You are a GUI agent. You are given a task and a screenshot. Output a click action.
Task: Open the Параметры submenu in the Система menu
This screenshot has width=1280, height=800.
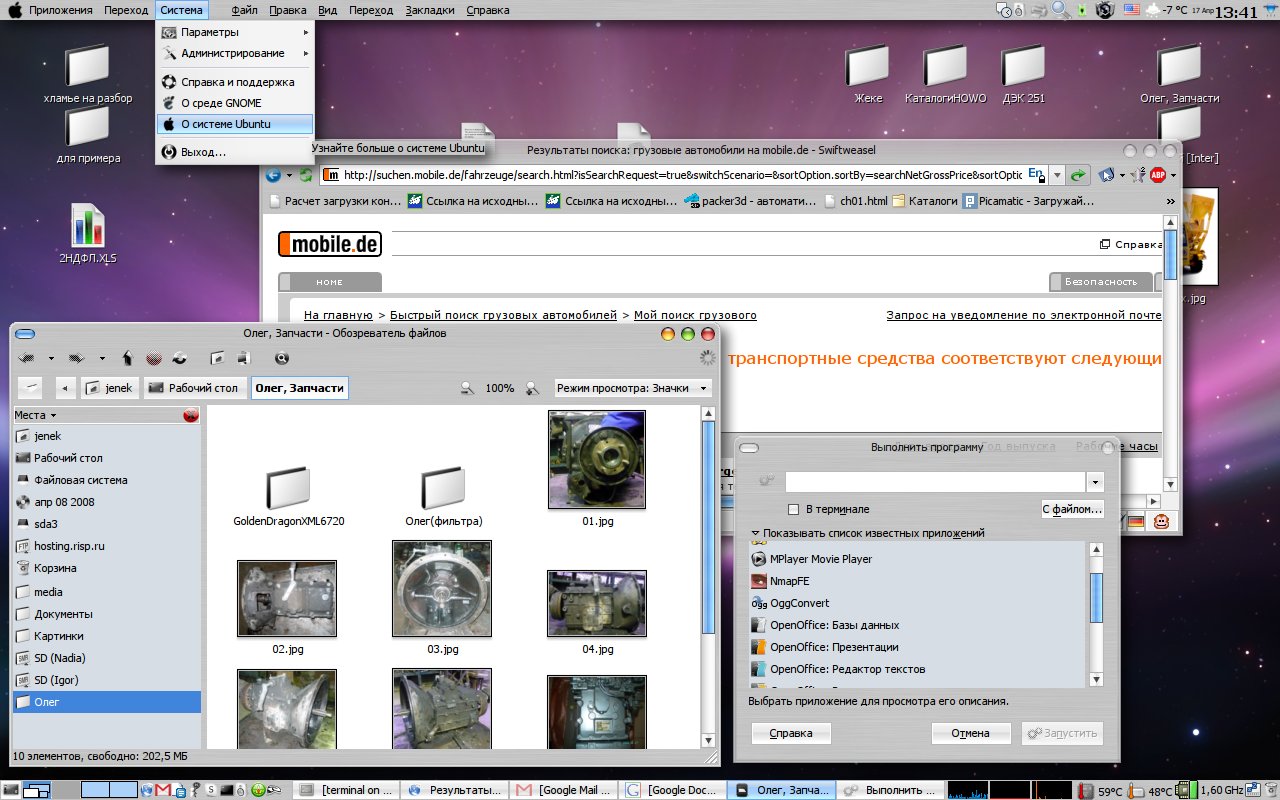[x=235, y=32]
